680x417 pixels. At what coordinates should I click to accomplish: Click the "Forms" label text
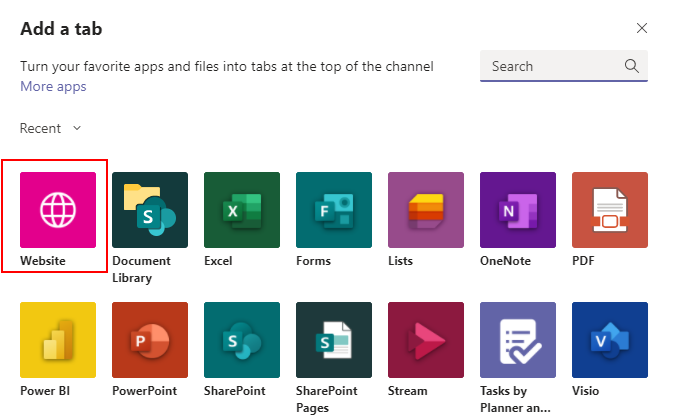pos(313,261)
